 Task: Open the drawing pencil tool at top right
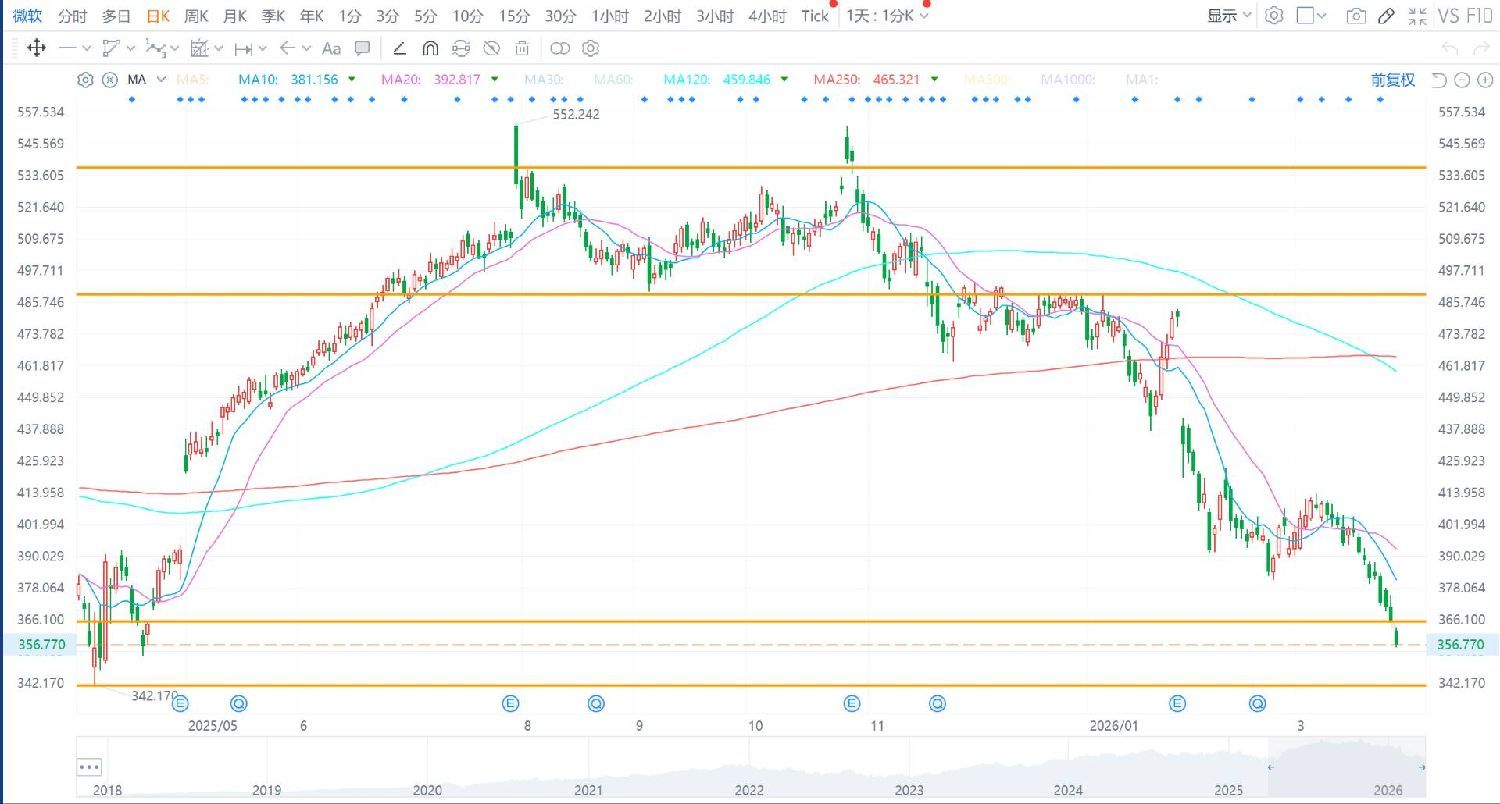[1386, 16]
